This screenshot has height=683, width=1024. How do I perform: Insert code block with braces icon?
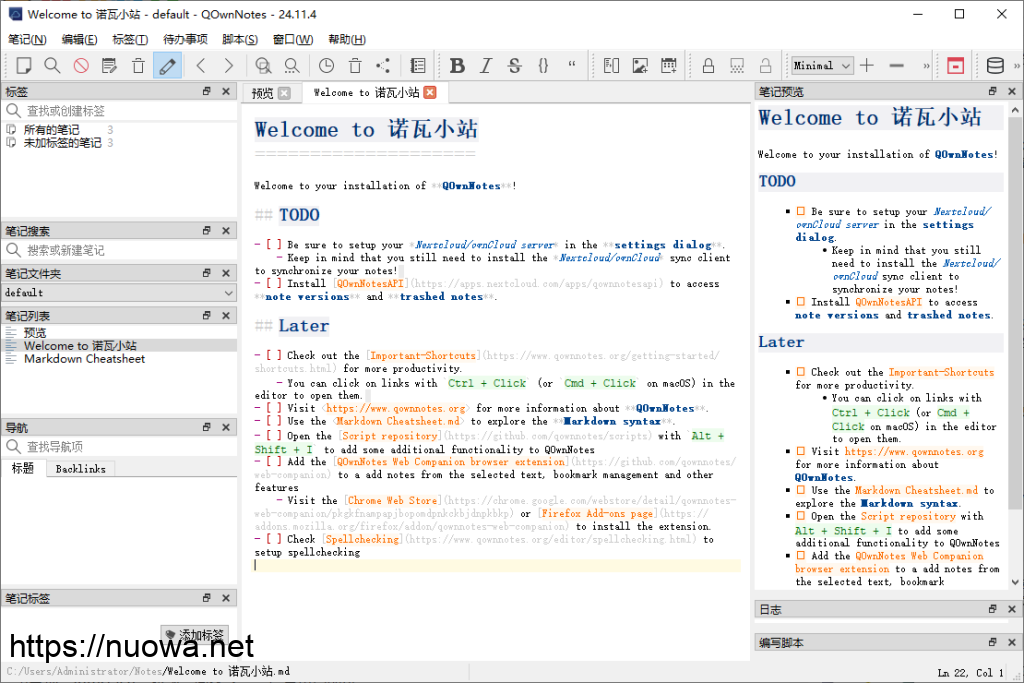pos(543,66)
